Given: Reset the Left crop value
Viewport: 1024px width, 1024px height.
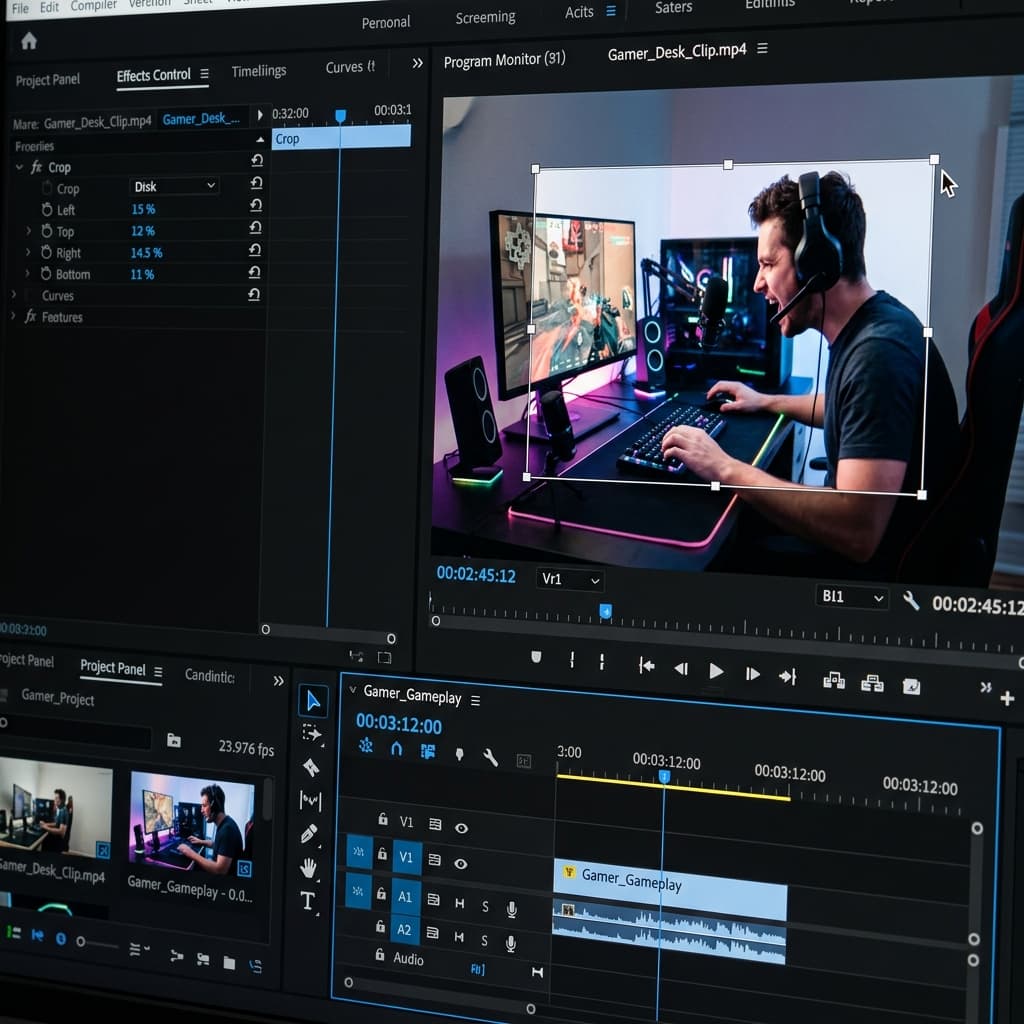Looking at the screenshot, I should [x=256, y=205].
